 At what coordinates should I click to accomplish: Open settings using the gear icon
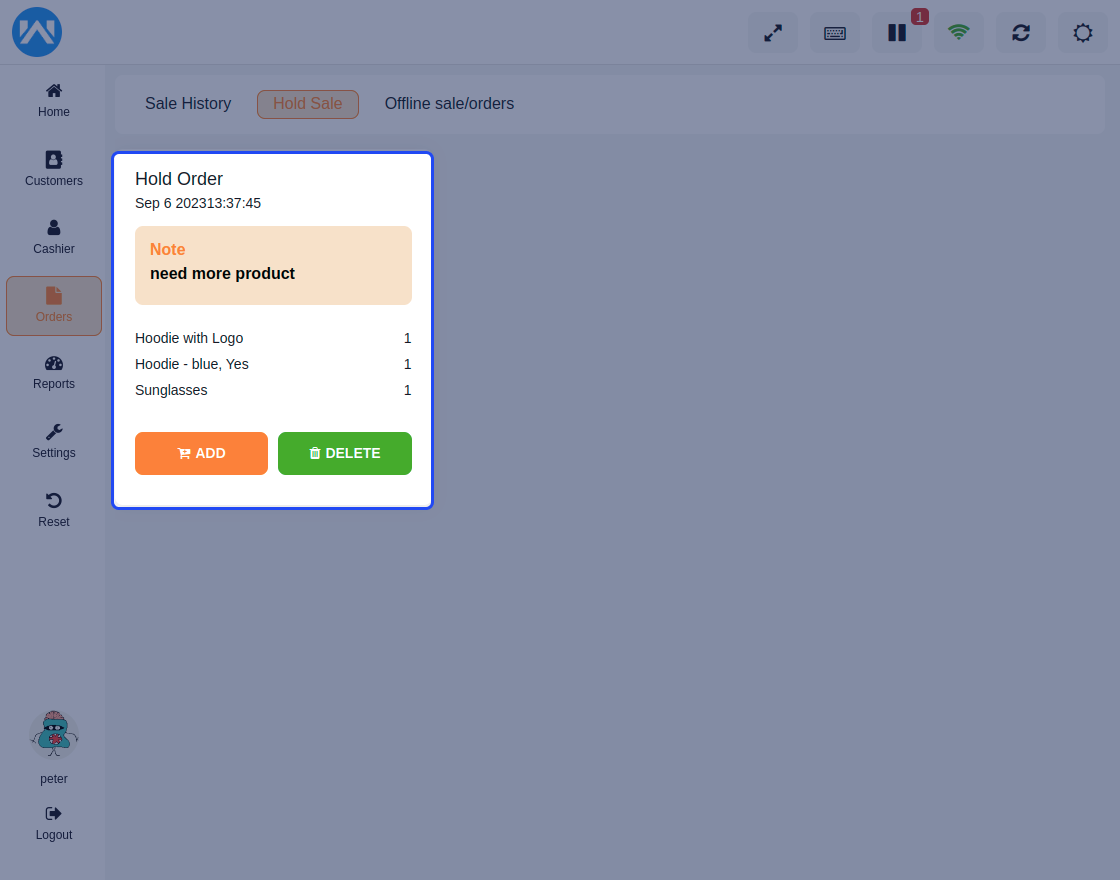tap(1082, 32)
